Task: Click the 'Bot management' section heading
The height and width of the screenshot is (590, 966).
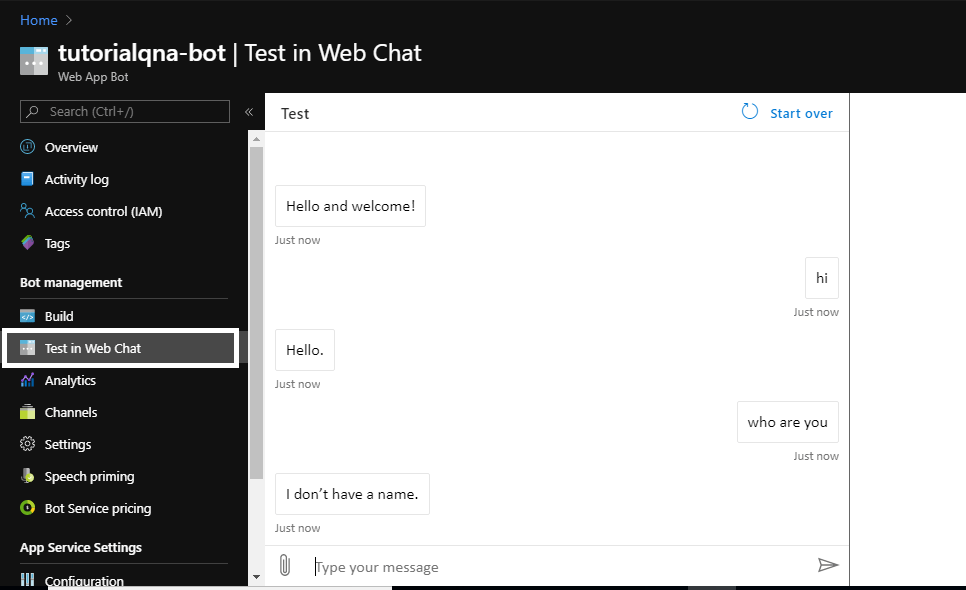Action: click(x=71, y=283)
